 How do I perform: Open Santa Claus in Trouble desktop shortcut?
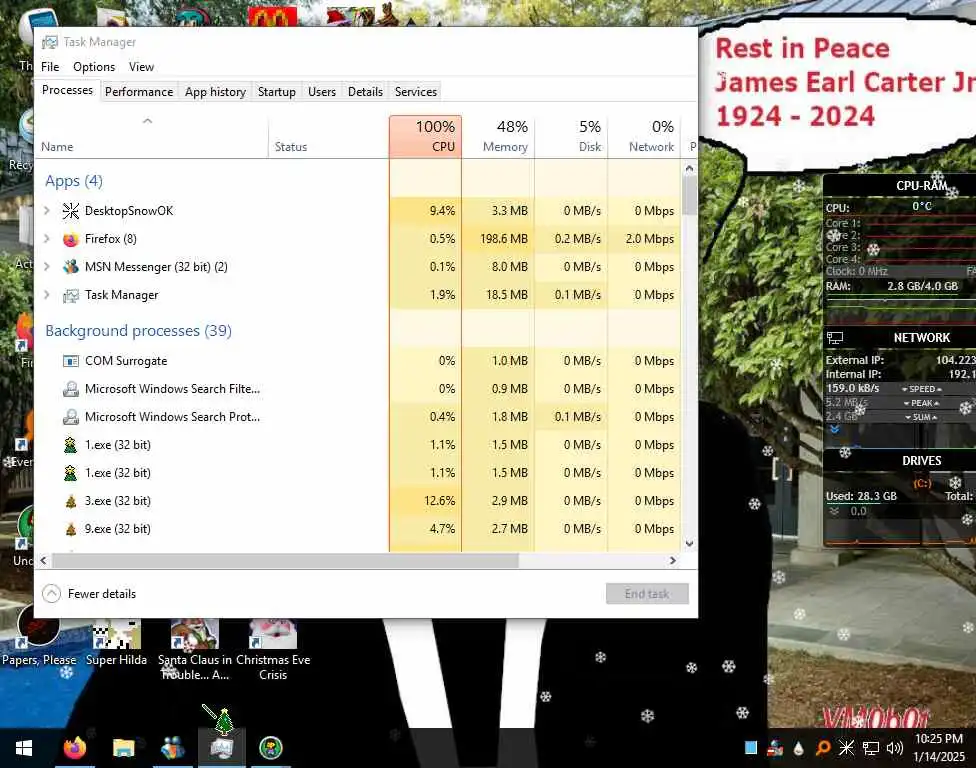[195, 650]
